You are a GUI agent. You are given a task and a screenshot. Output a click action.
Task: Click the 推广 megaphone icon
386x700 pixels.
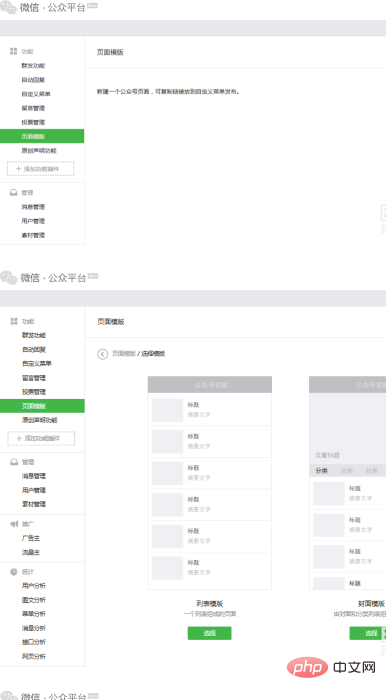click(14, 524)
